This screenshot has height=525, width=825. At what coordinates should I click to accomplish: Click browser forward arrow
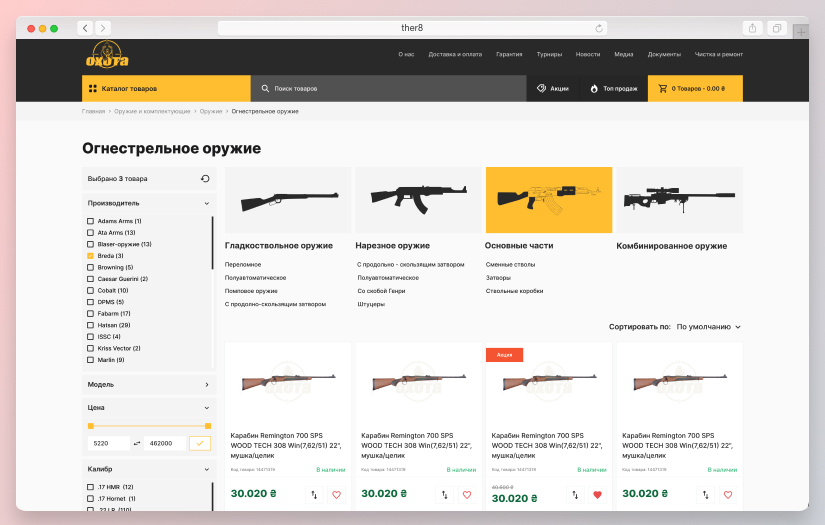[x=103, y=28]
